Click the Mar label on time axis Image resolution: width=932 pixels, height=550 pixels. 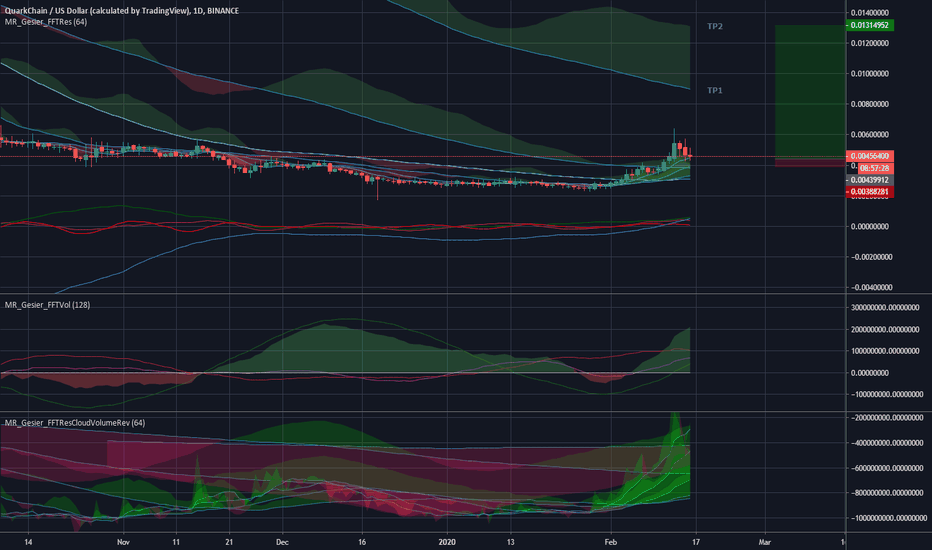tap(764, 542)
